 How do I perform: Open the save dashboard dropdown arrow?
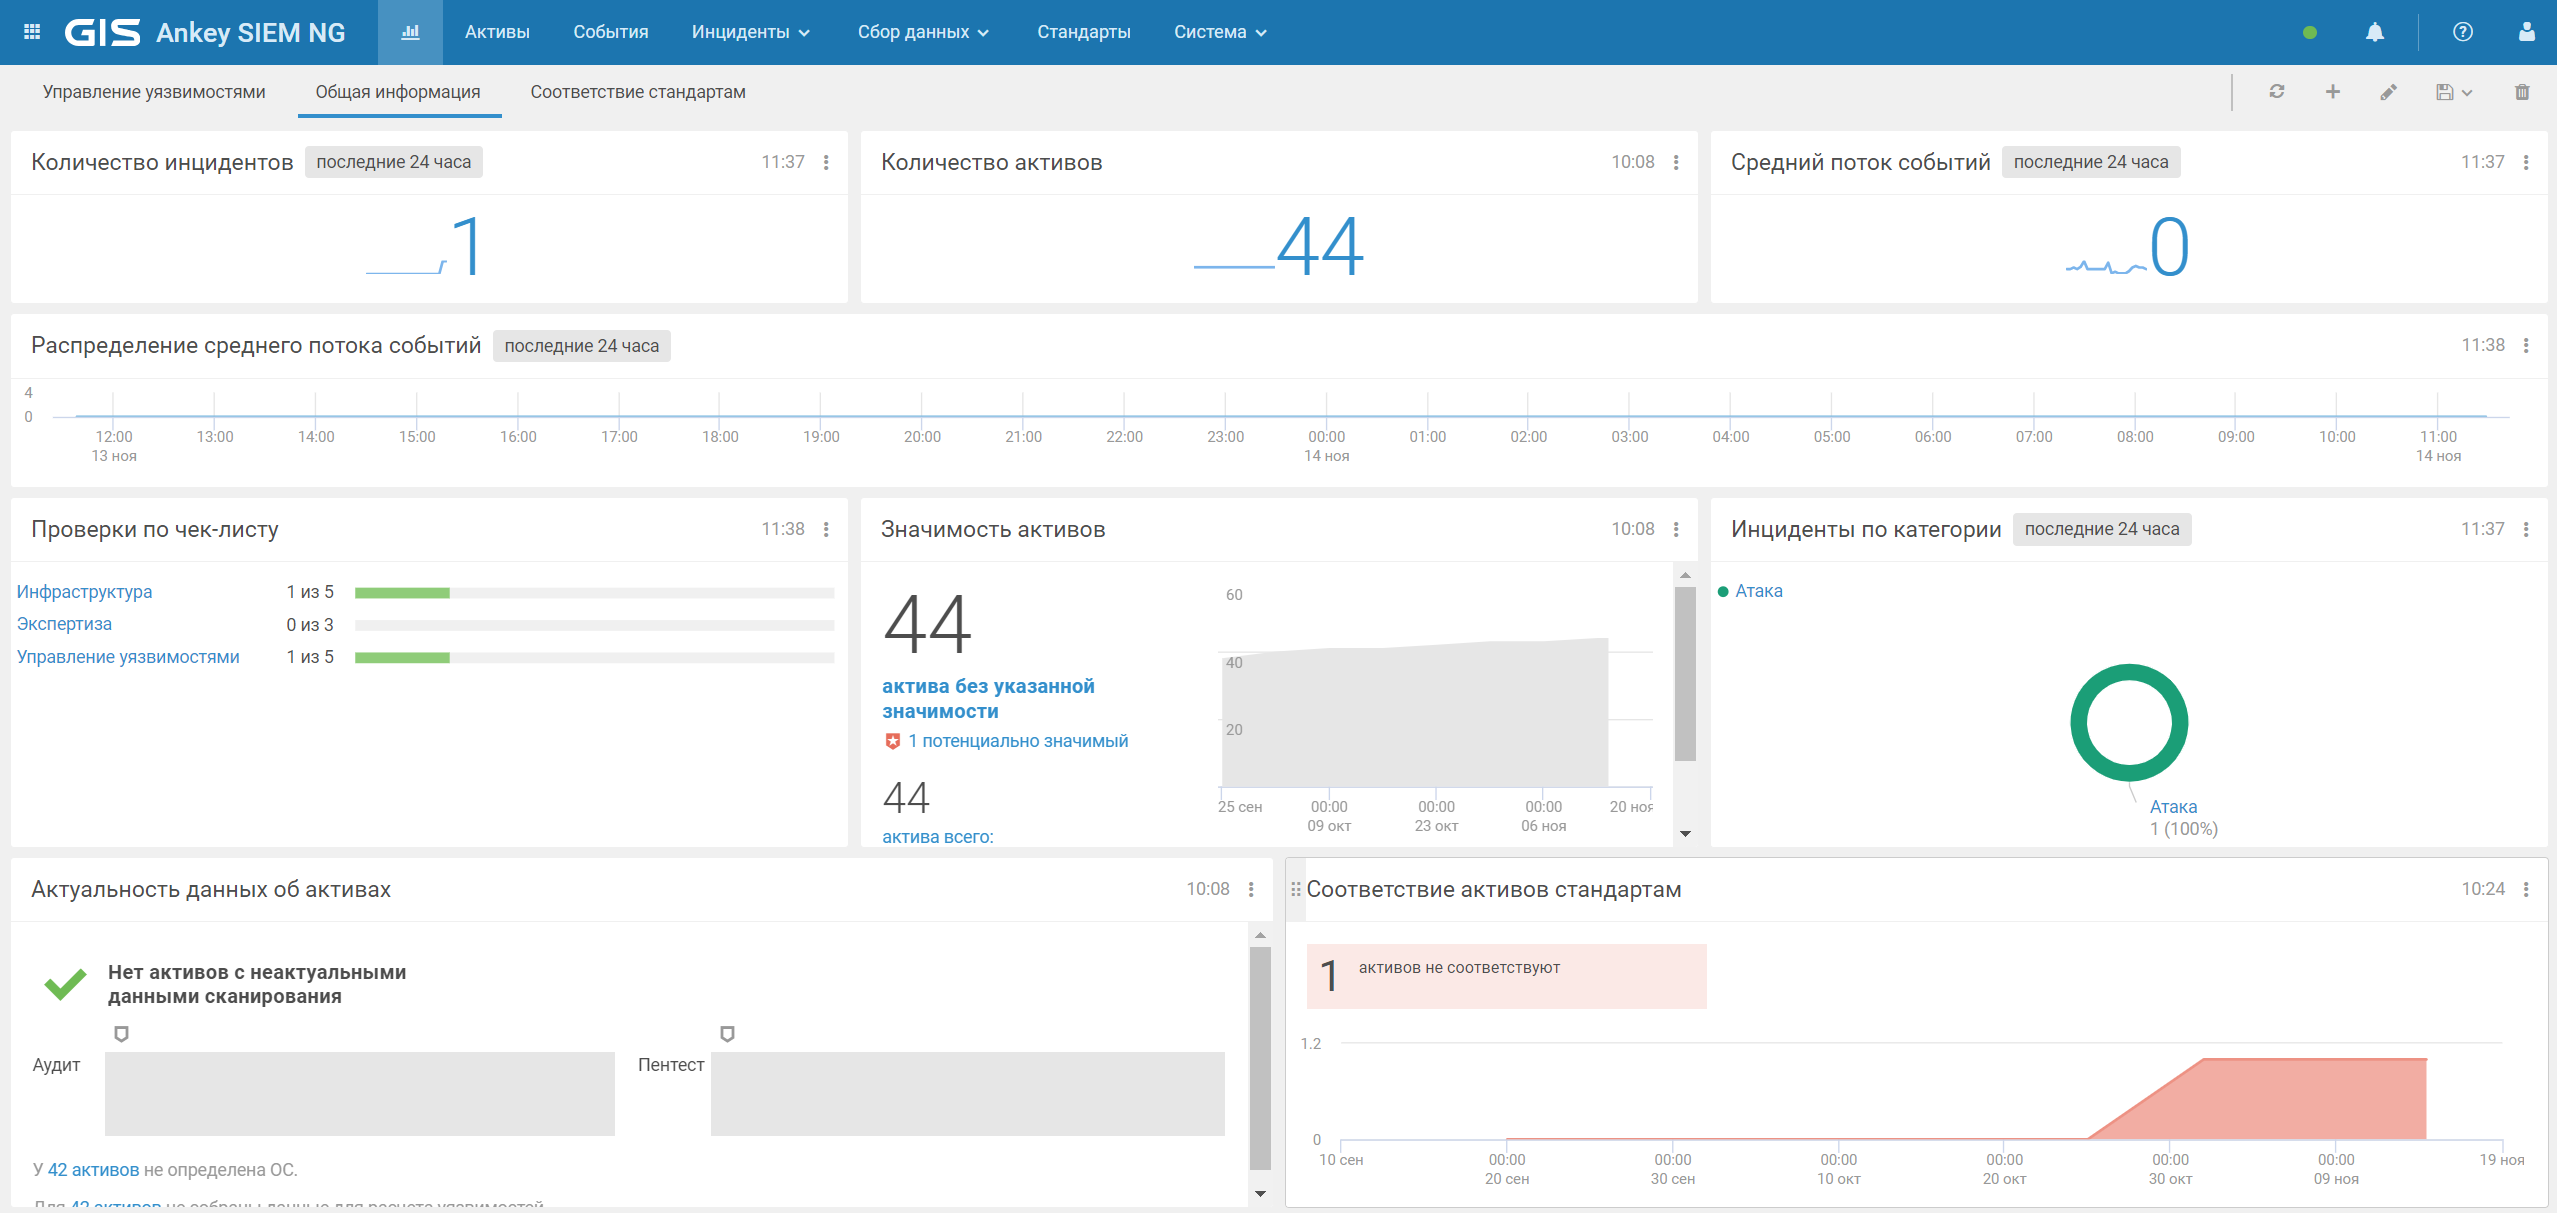point(2467,92)
